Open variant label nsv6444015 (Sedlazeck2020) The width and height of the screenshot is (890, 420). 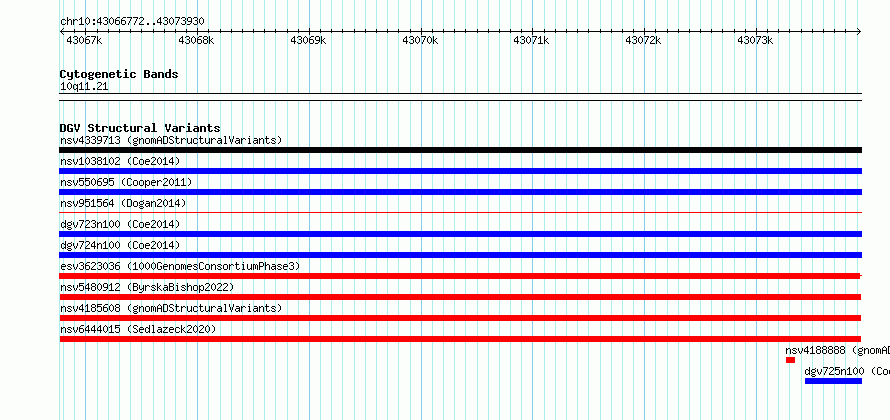138,329
